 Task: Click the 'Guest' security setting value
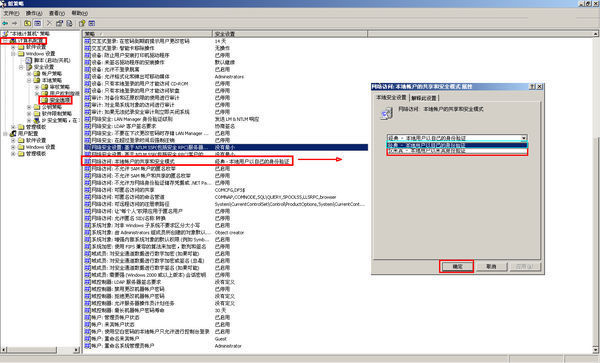(x=221, y=339)
